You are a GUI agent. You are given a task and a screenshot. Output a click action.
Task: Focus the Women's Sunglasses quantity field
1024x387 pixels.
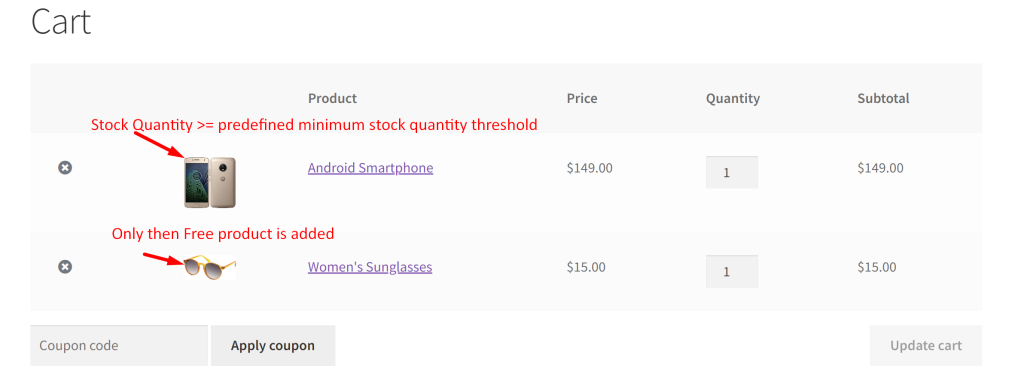[731, 271]
